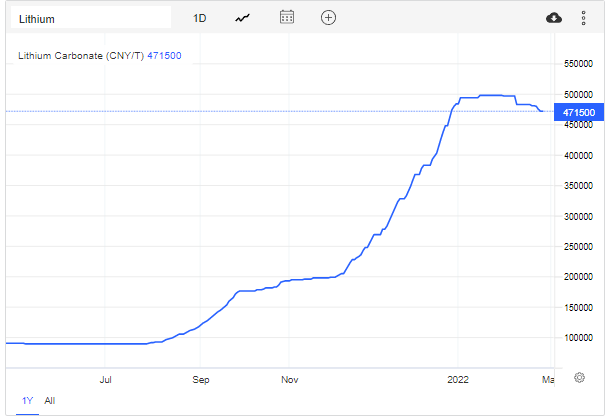Click the 500000 y-axis label
This screenshot has height=420, width=614.
(x=578, y=94)
